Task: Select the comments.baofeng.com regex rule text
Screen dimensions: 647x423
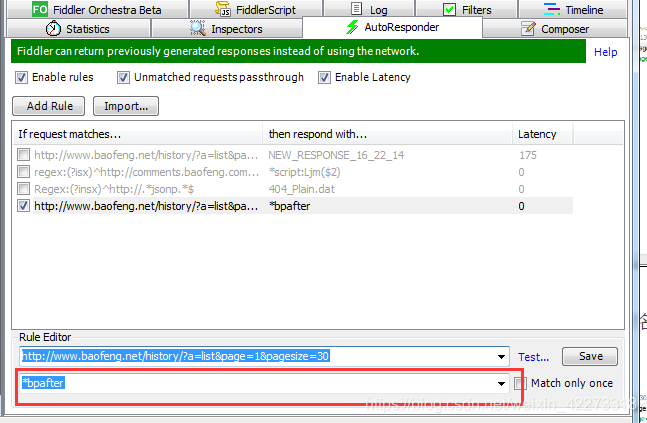Action: pos(146,172)
